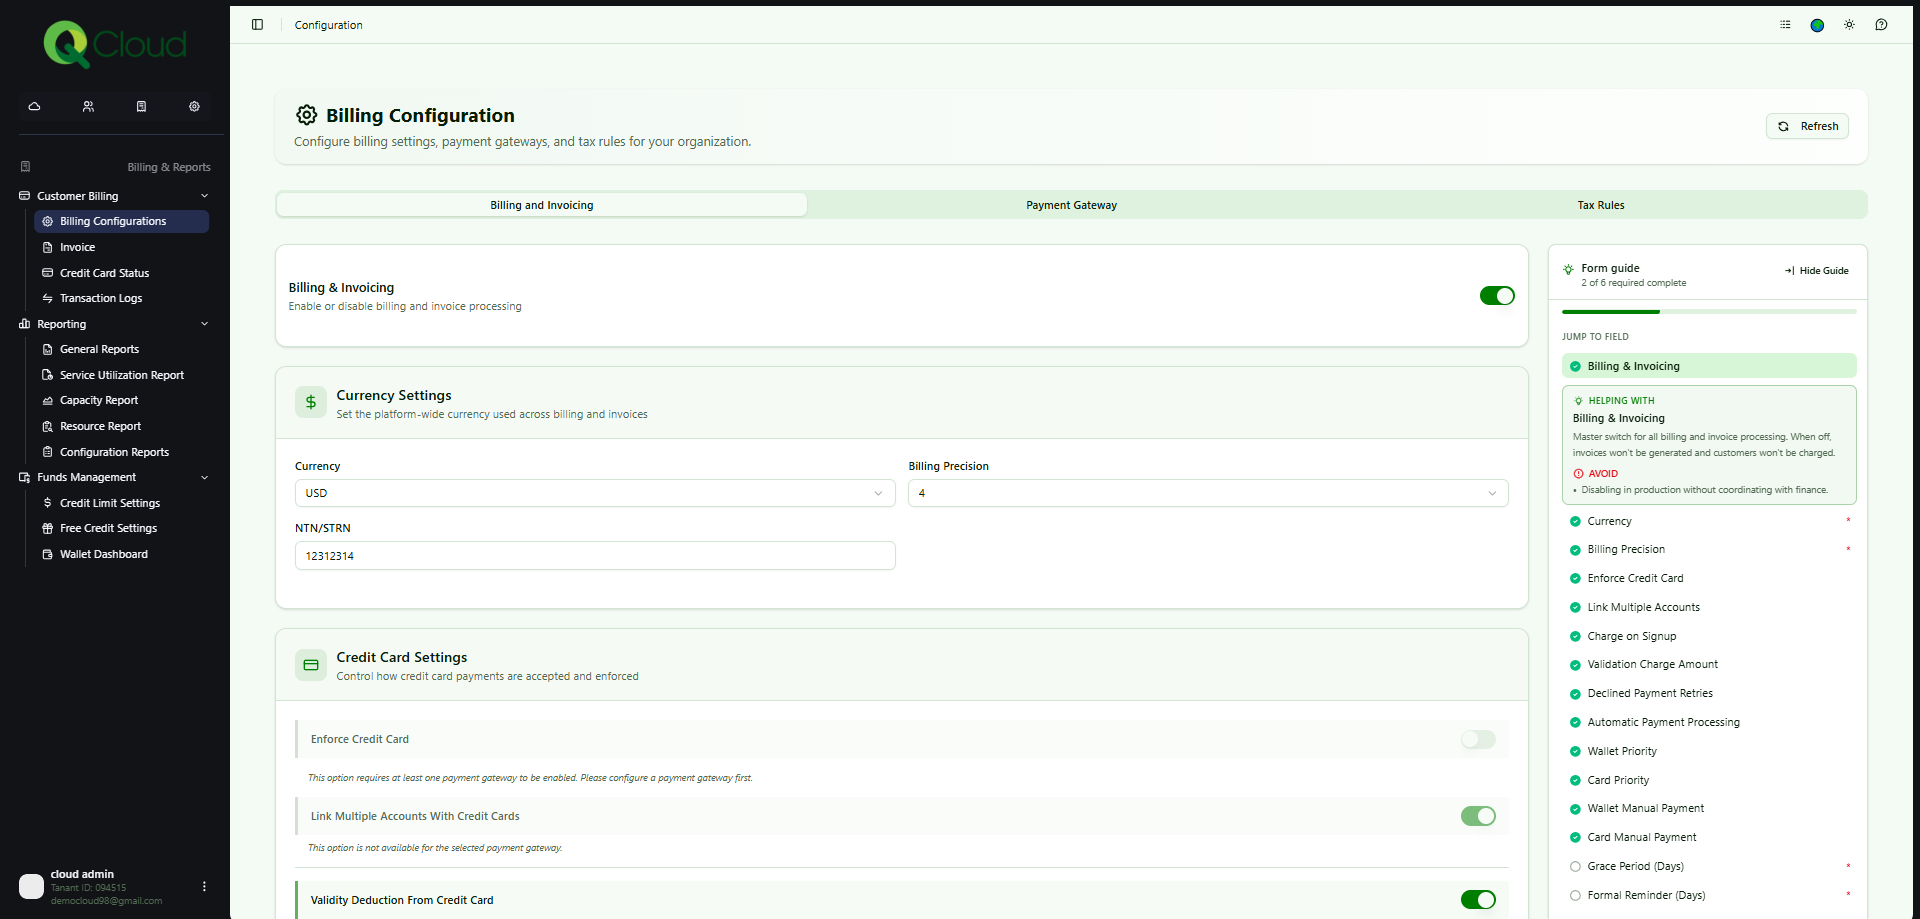
Task: Open the cloud icon in sidebar toolbar
Action: (x=34, y=106)
